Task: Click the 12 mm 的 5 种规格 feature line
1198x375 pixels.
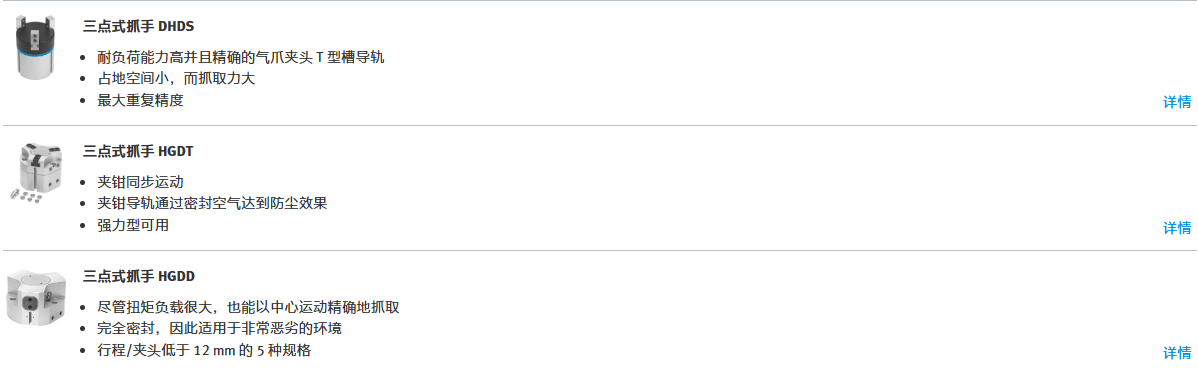Action: 204,351
